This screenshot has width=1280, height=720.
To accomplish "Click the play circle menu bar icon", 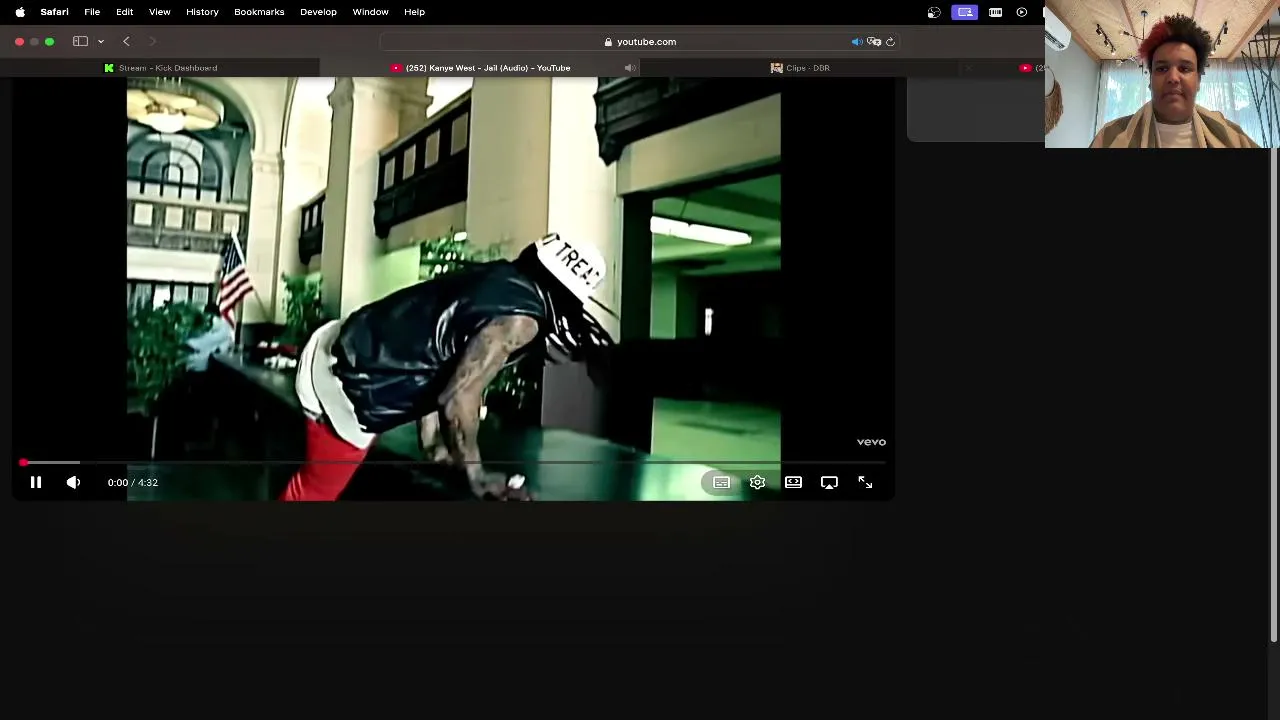I will [1022, 12].
